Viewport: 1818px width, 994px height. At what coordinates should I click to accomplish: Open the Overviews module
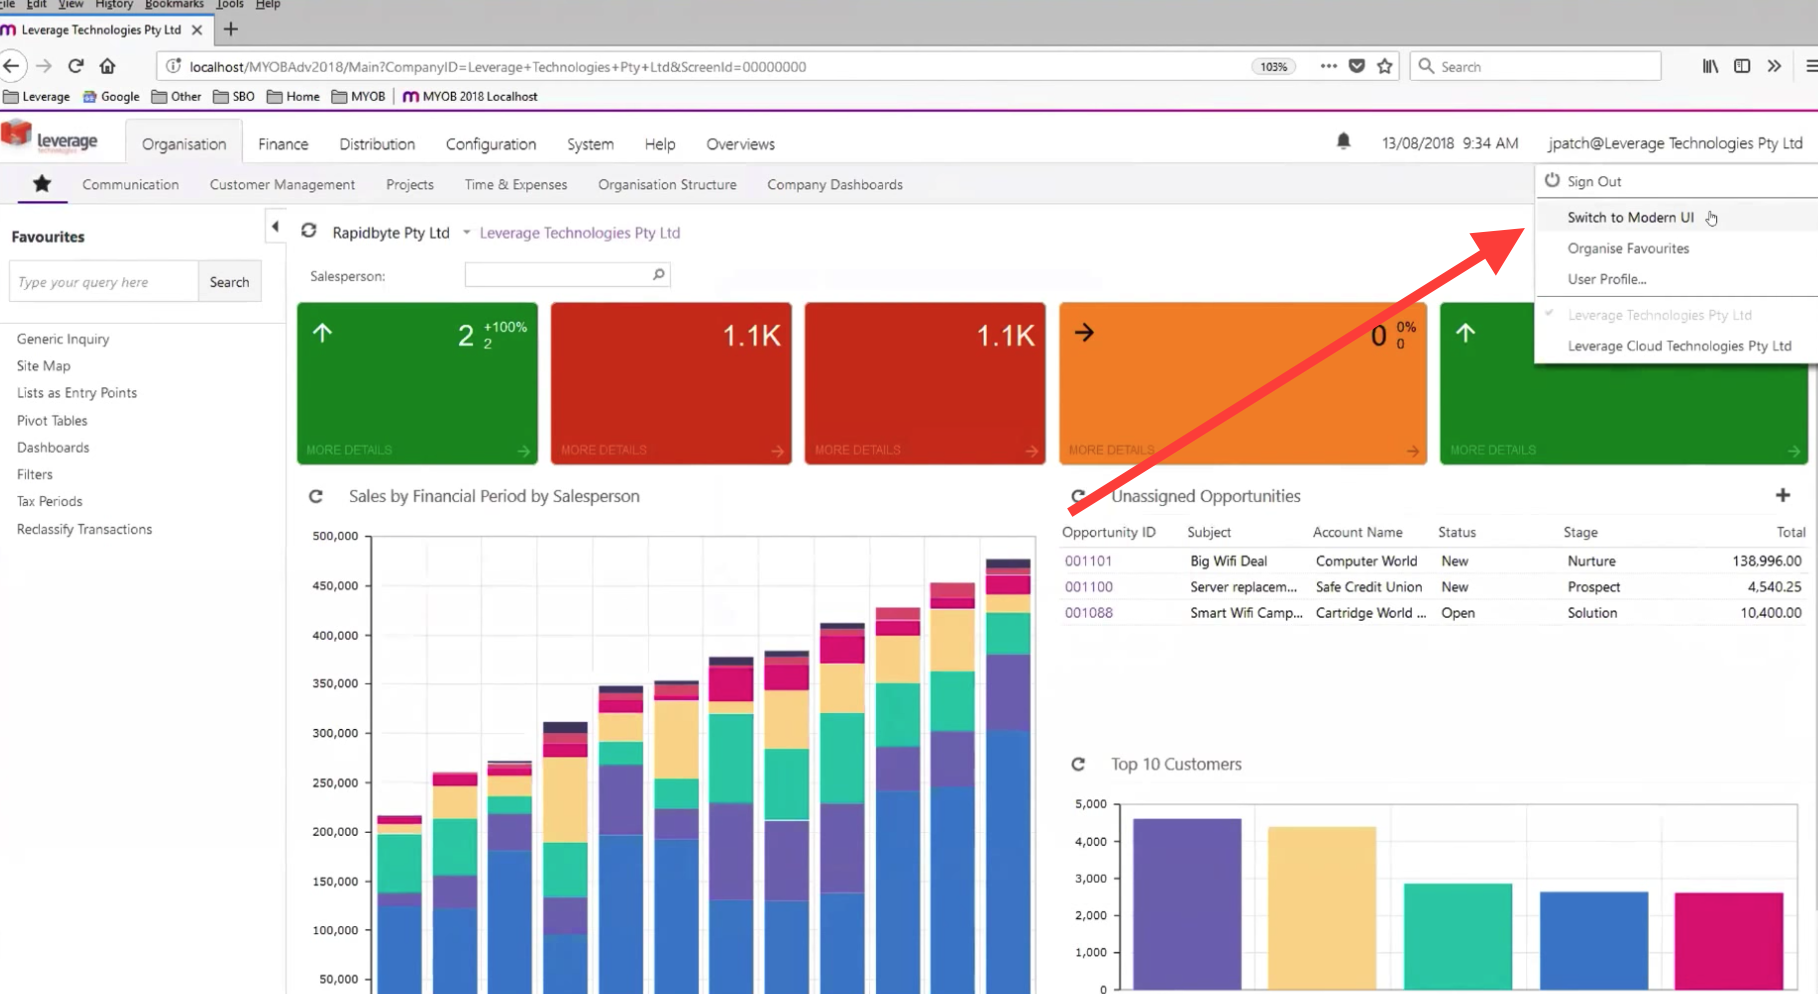point(740,144)
